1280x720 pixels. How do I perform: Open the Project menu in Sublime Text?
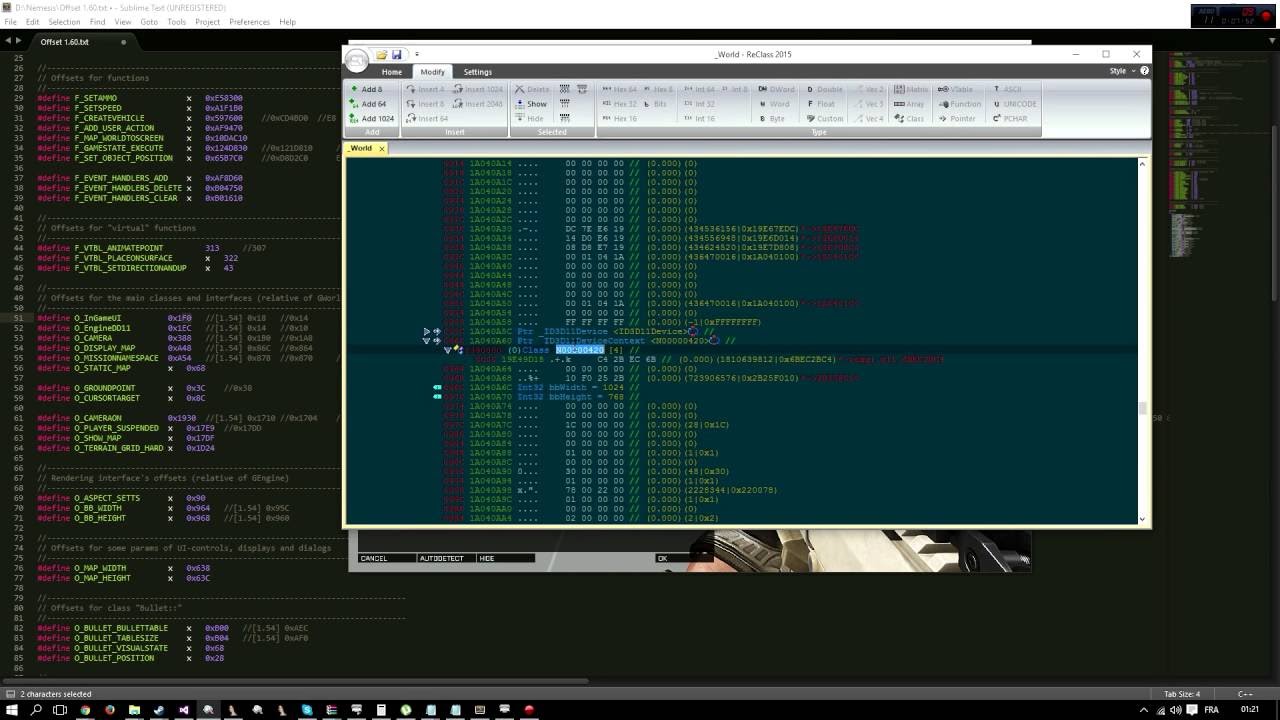(207, 21)
